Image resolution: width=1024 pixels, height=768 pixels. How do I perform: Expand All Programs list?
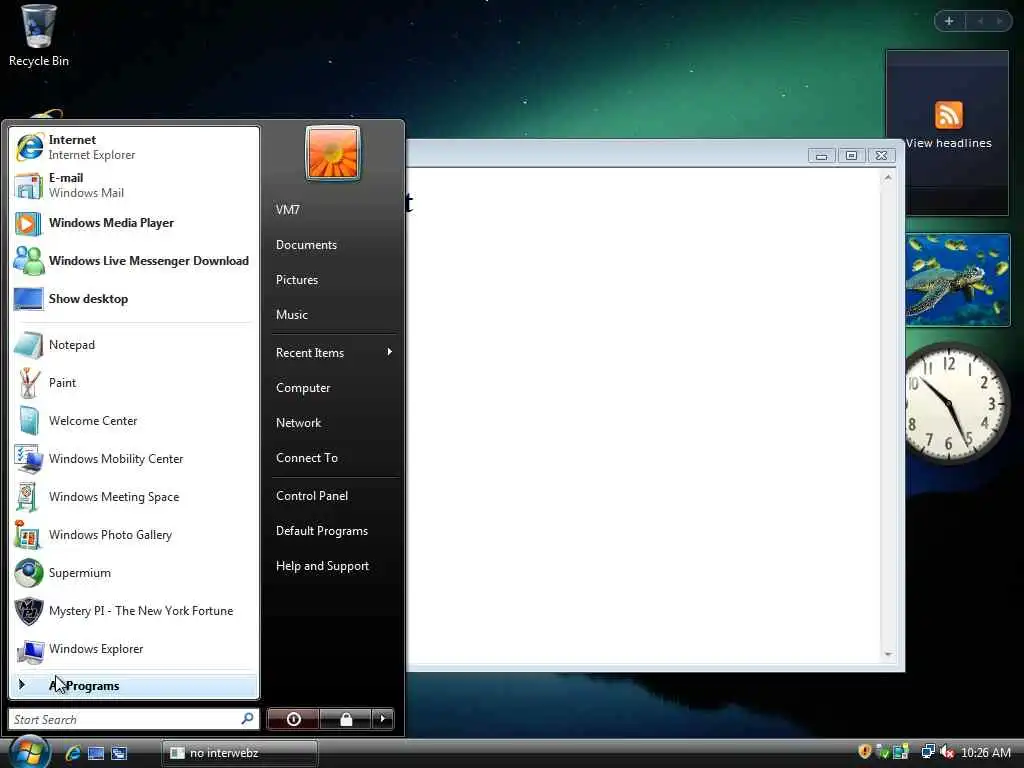(134, 686)
